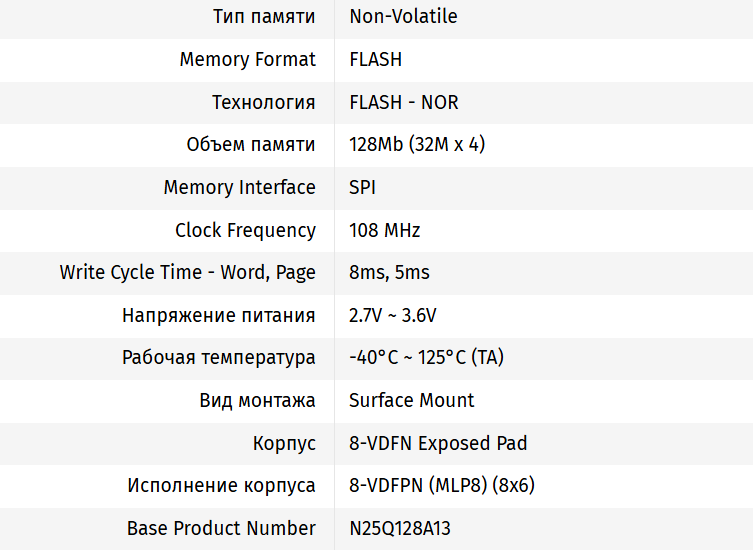Select the "108 MHz" value
The image size is (753, 550).
(384, 230)
